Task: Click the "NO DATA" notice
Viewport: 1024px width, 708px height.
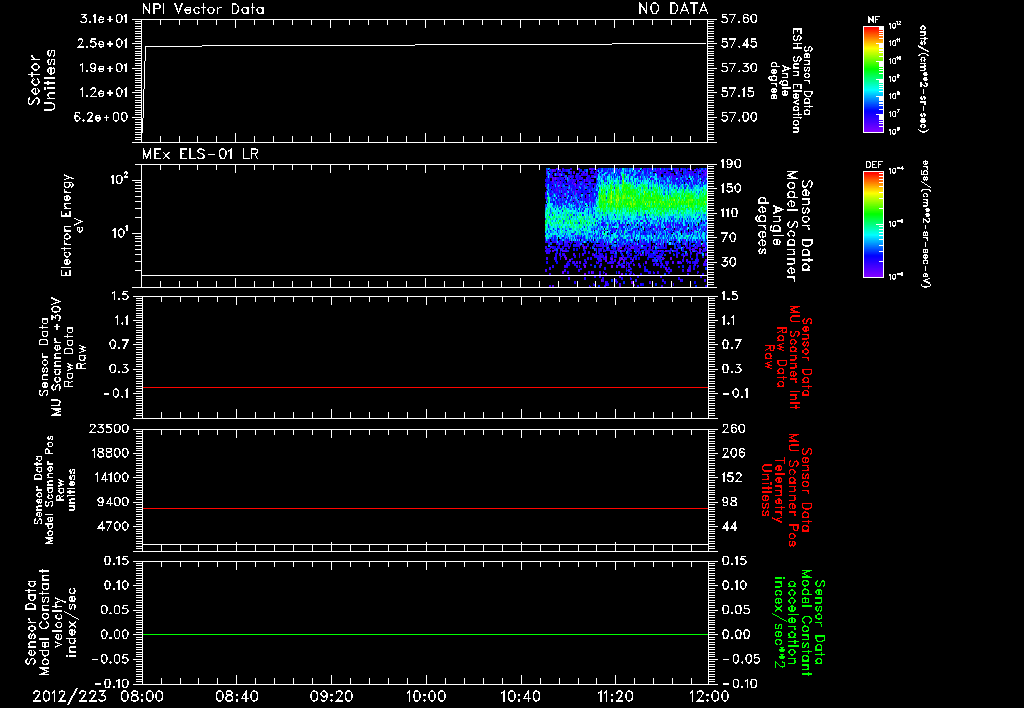Action: coord(673,9)
